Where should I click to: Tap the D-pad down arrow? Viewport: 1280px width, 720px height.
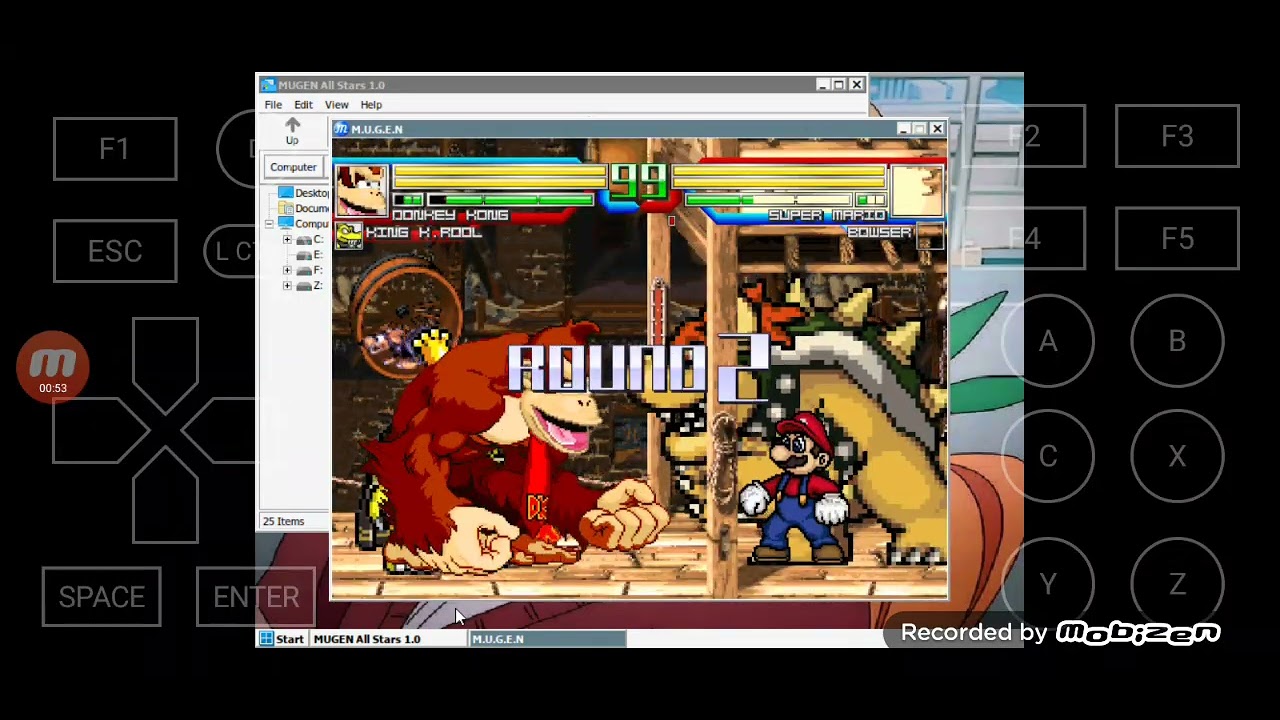pyautogui.click(x=165, y=495)
